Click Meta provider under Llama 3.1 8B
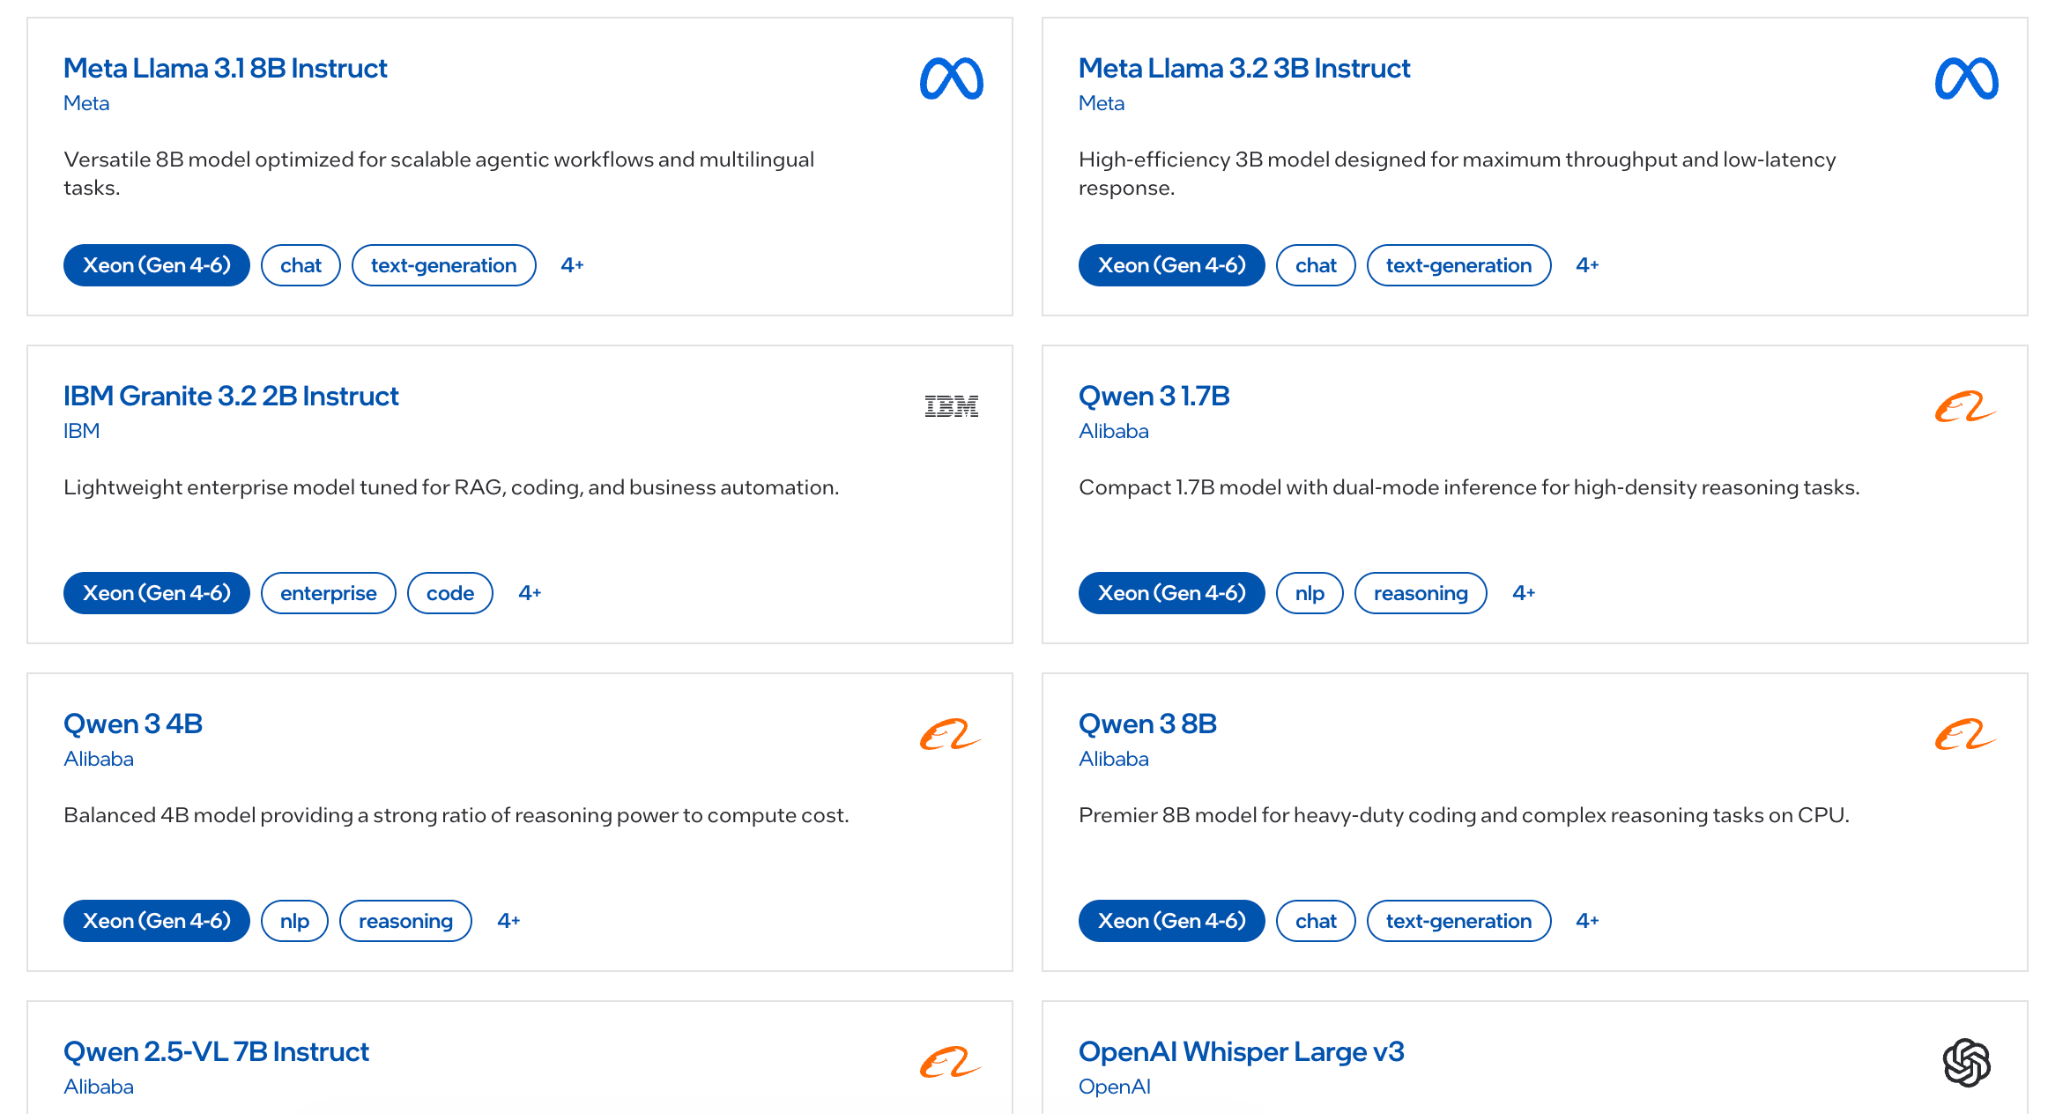Screen dimensions: 2048x1114 pos(87,103)
